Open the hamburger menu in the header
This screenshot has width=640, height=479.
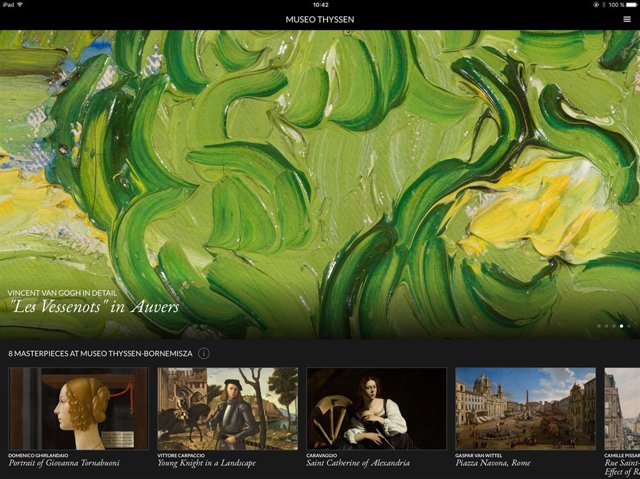tap(626, 19)
